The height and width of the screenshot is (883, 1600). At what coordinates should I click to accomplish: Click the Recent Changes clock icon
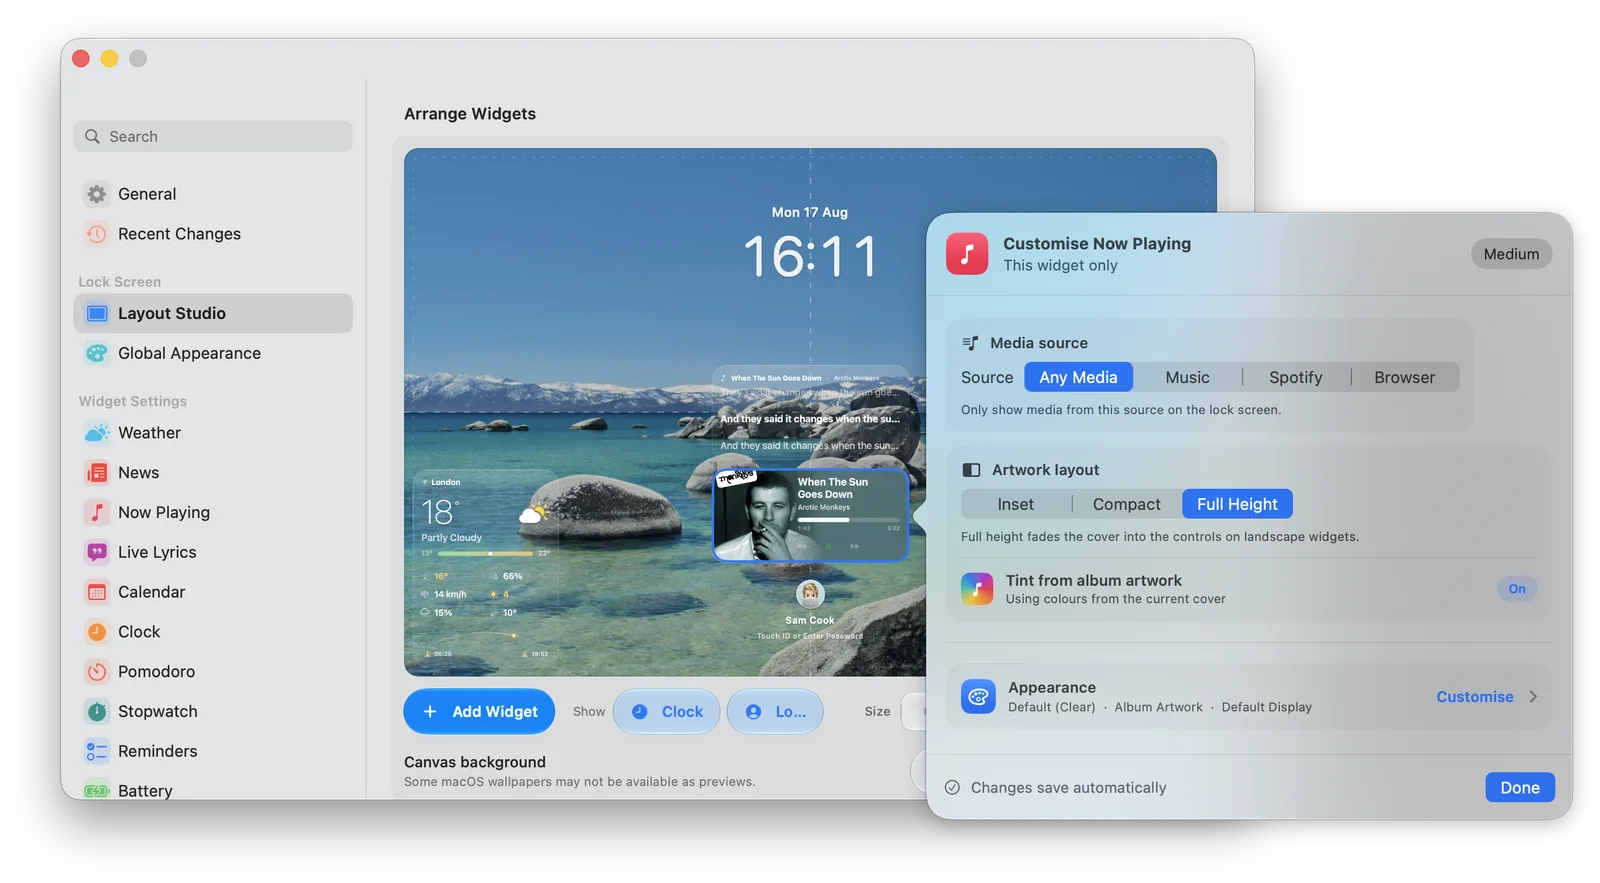click(x=96, y=234)
